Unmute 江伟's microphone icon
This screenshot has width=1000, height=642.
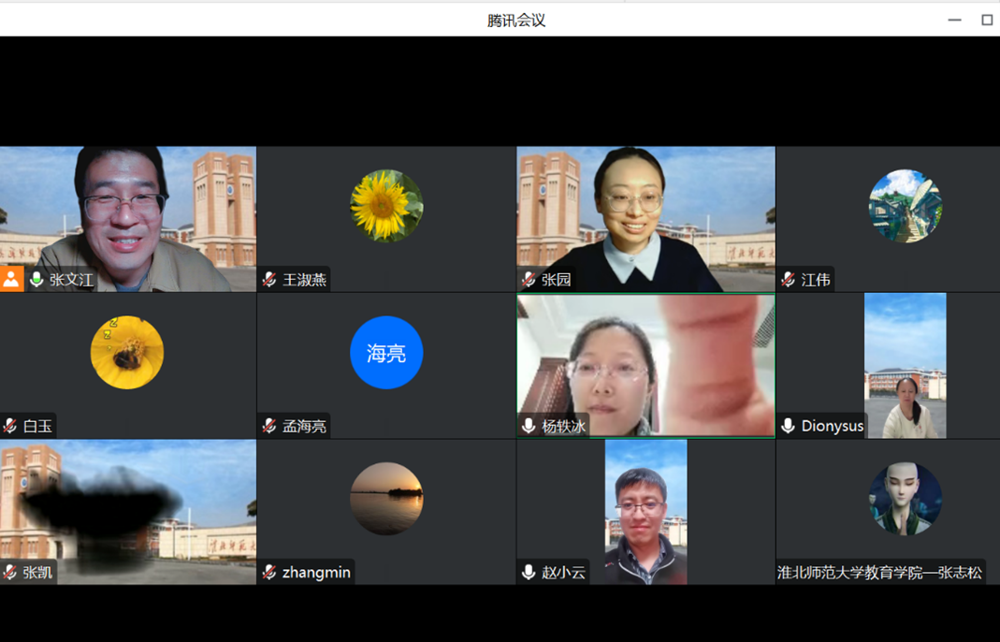pos(787,279)
